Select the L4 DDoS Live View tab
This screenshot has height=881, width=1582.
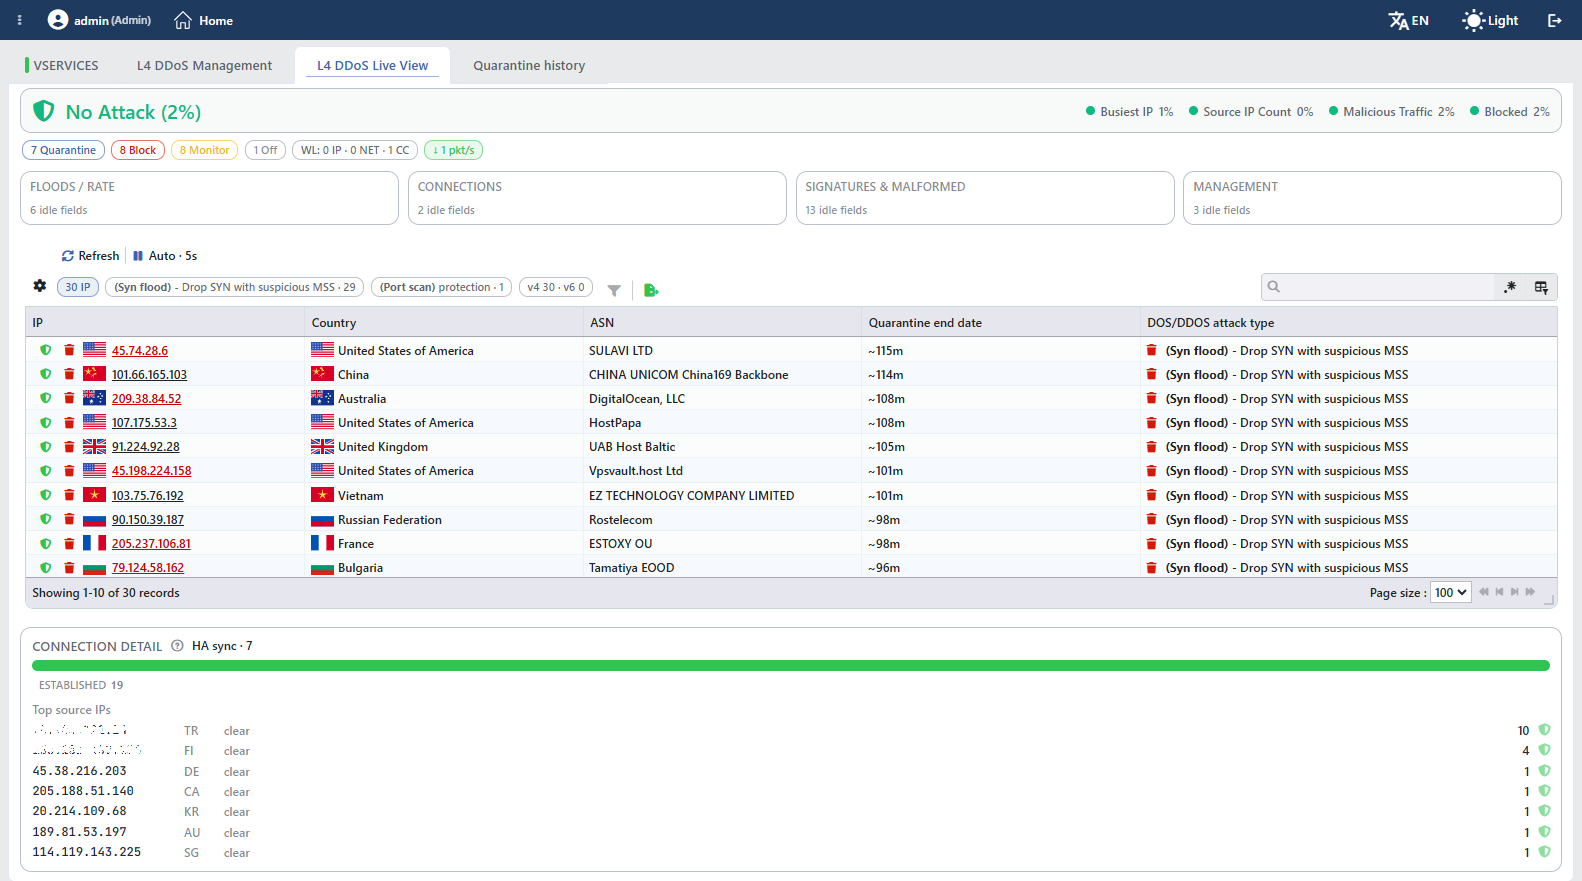coord(372,65)
